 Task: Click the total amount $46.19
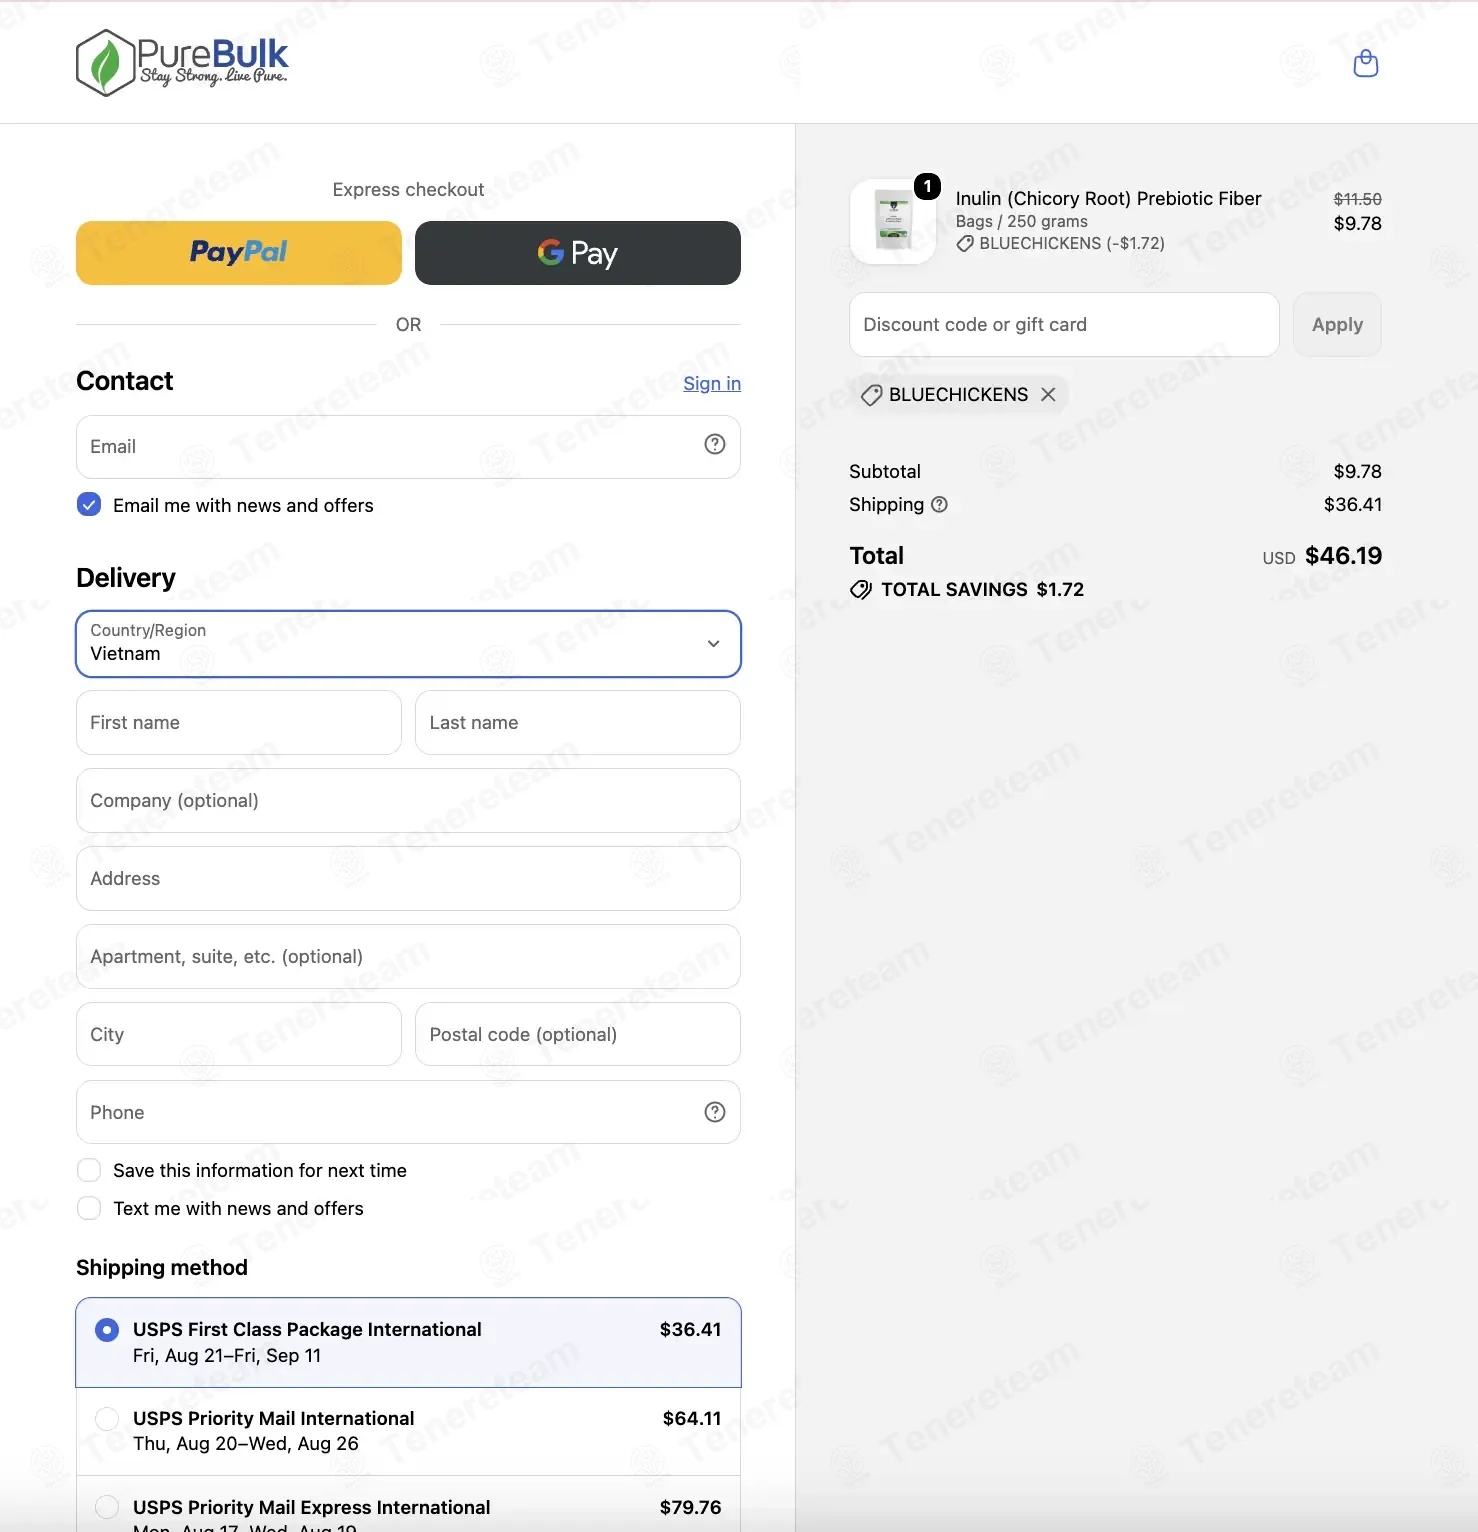1343,556
